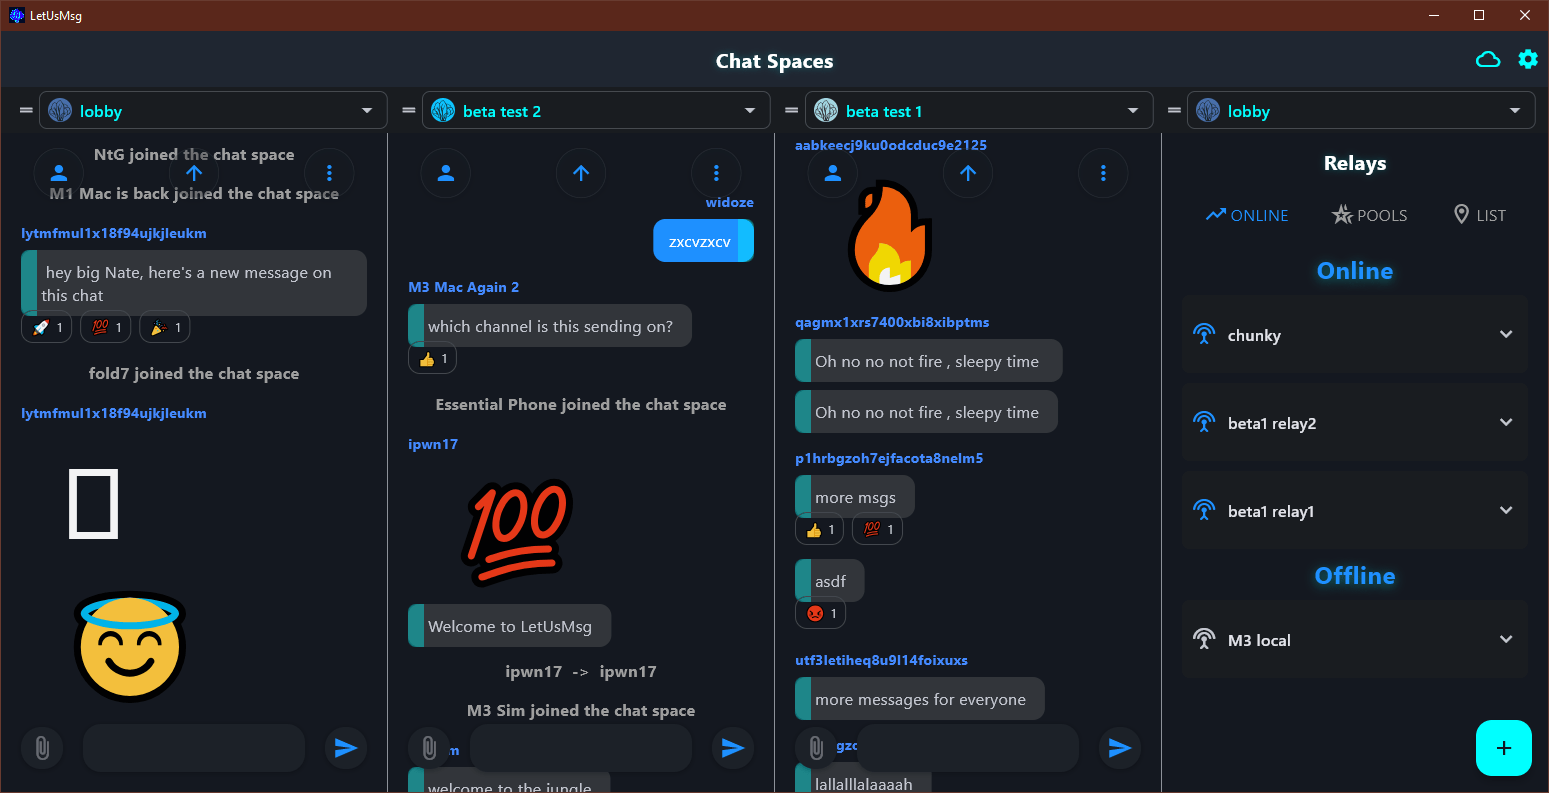The image size is (1549, 793).
Task: Switch to the POOLS tab
Action: (1369, 215)
